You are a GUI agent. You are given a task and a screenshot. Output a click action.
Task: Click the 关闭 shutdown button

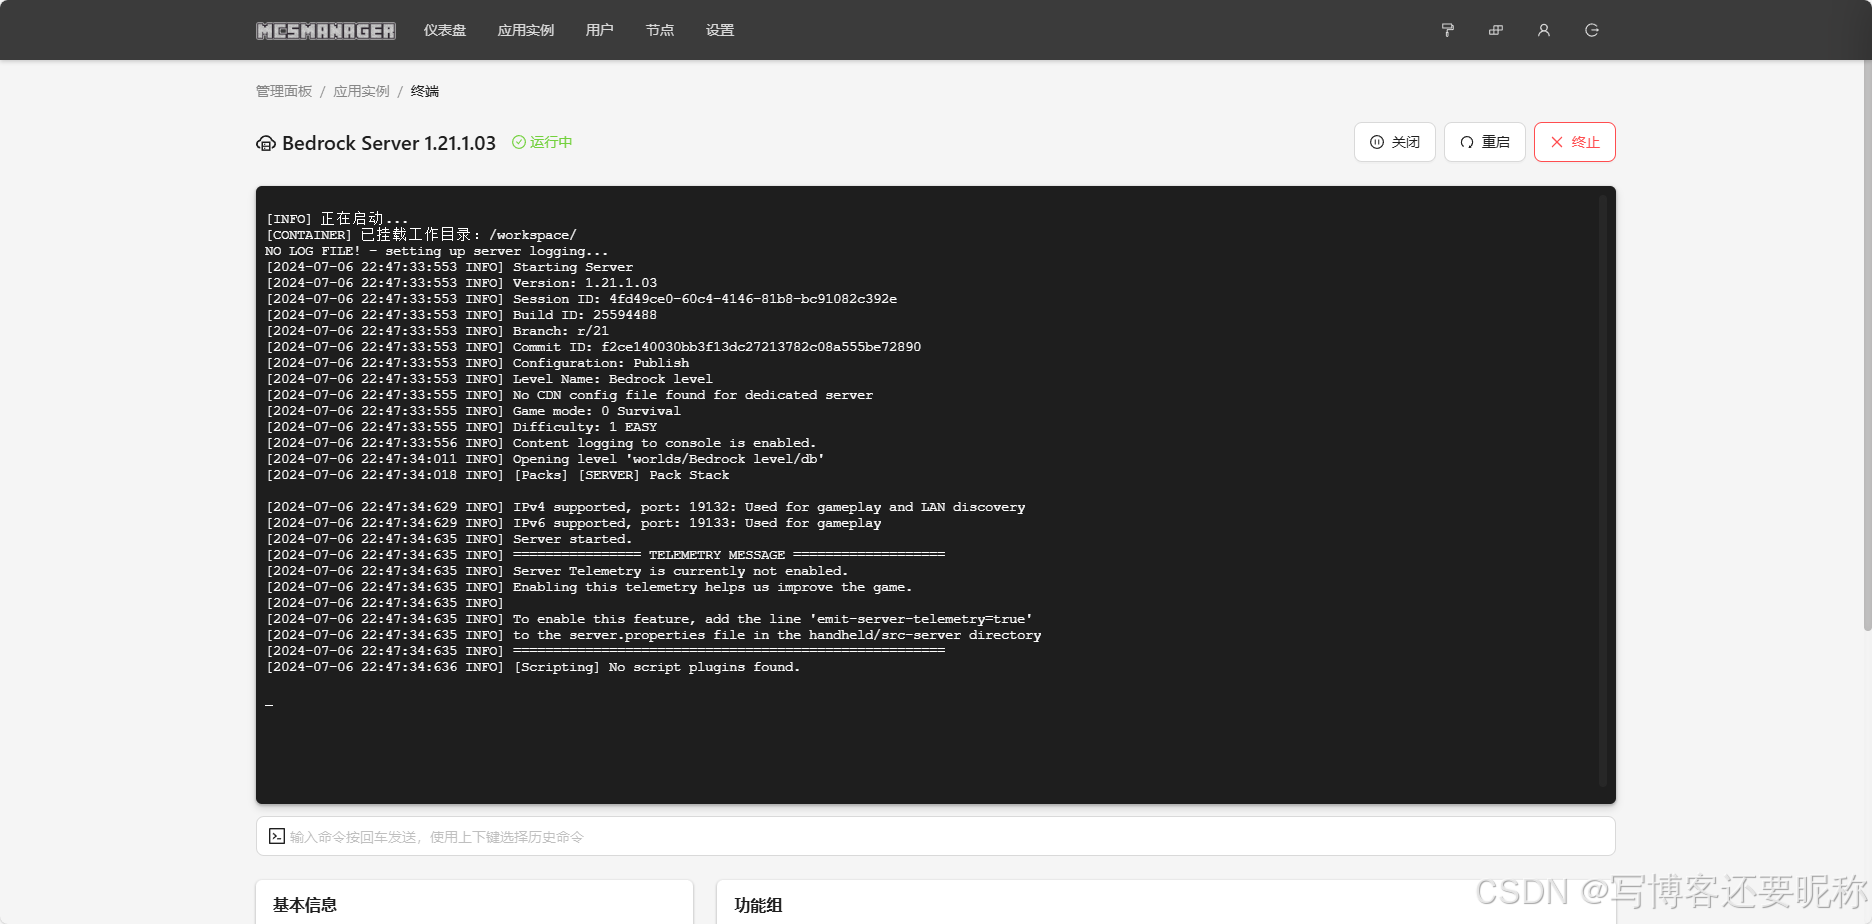(x=1395, y=142)
